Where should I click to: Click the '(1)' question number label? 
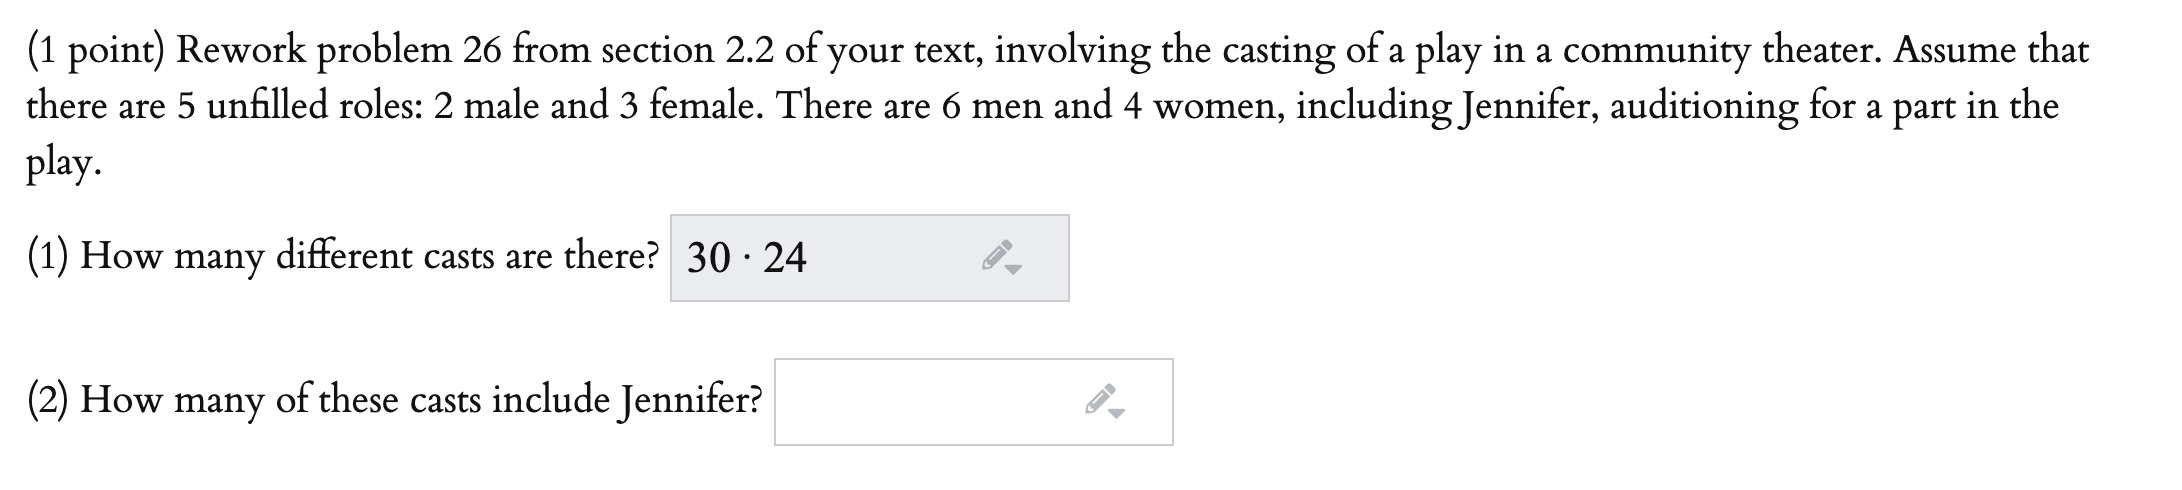[49, 257]
